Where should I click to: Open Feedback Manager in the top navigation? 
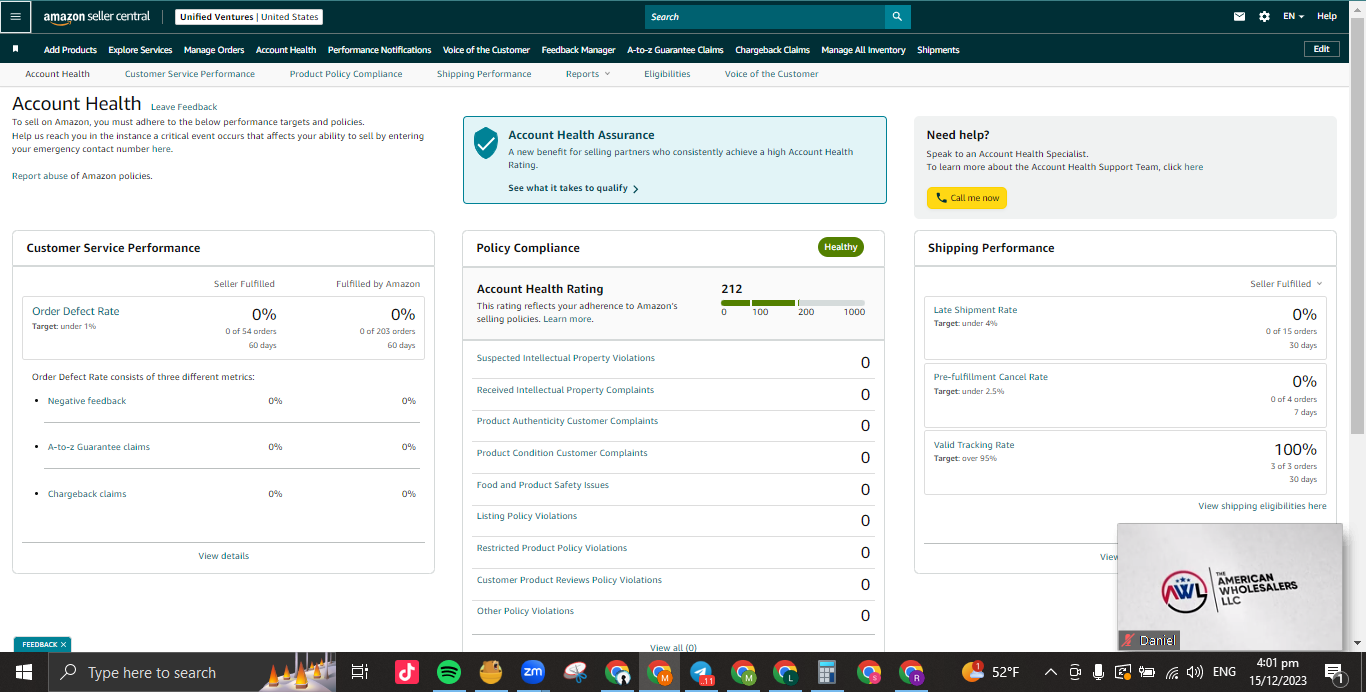[x=579, y=50]
